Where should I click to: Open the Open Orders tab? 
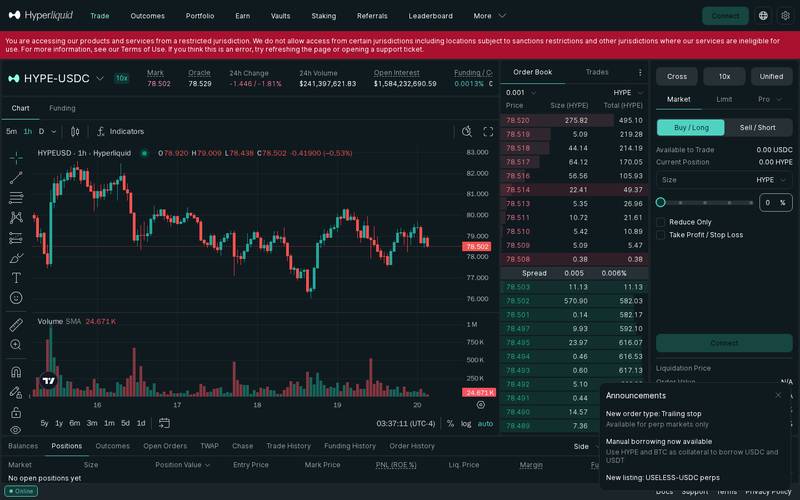[165, 446]
